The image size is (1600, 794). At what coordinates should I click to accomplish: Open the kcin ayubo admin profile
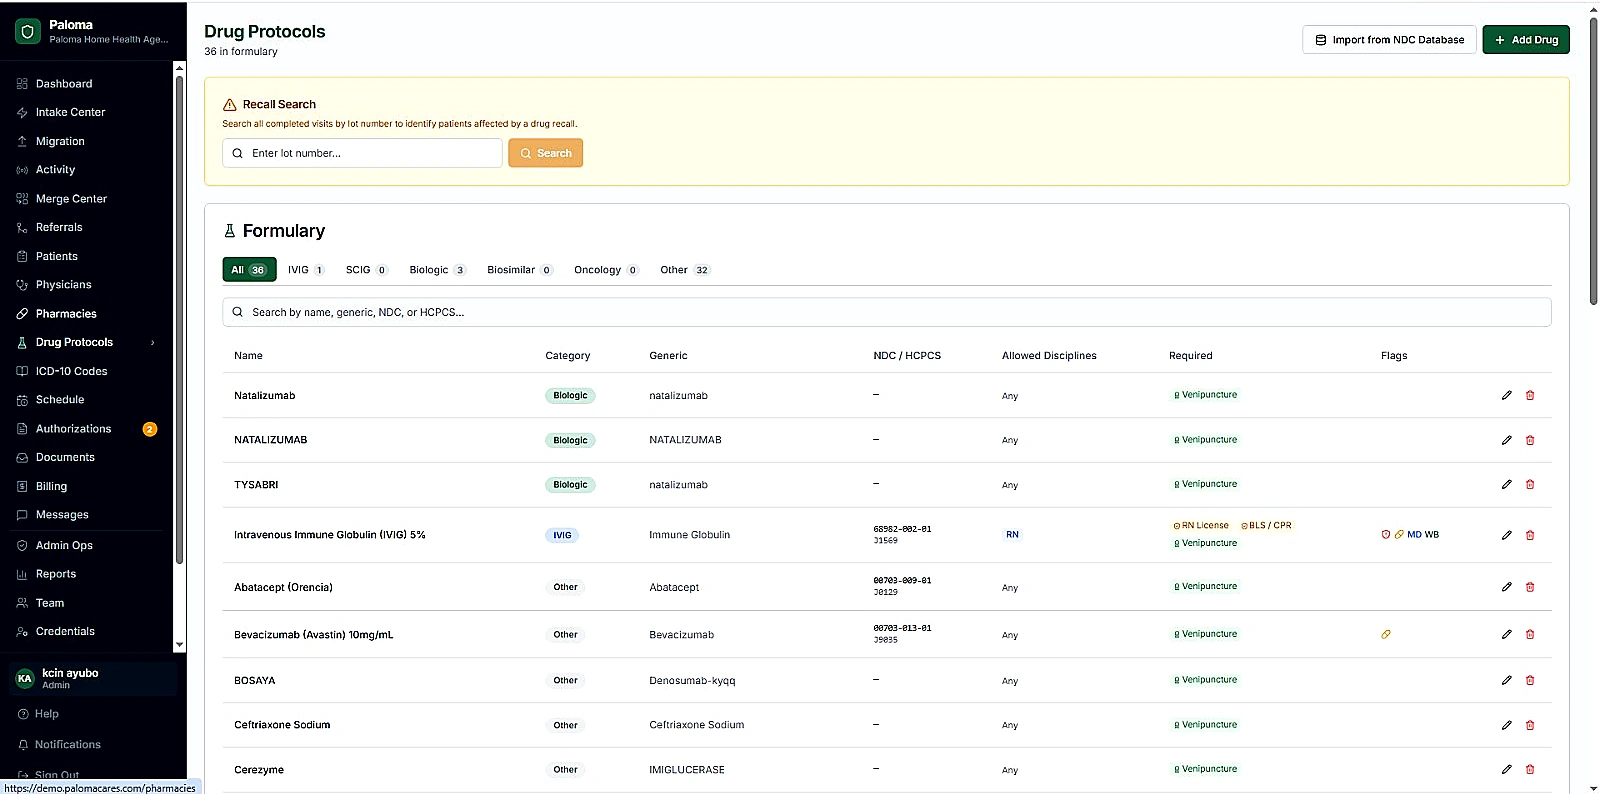tap(93, 678)
